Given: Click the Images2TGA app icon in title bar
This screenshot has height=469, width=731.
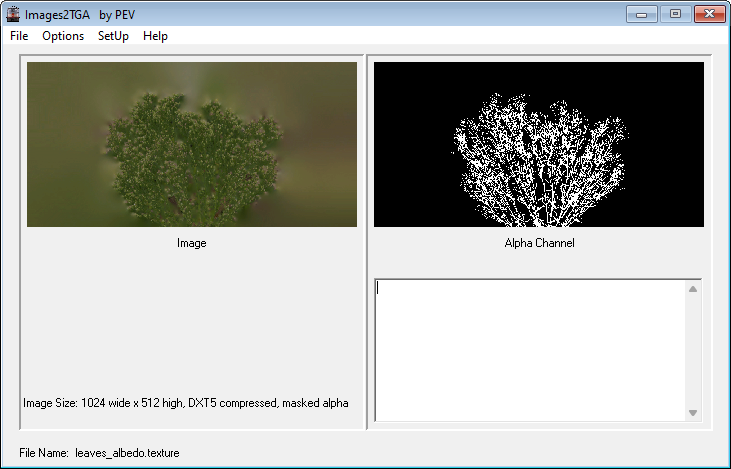Looking at the screenshot, I should [13, 14].
